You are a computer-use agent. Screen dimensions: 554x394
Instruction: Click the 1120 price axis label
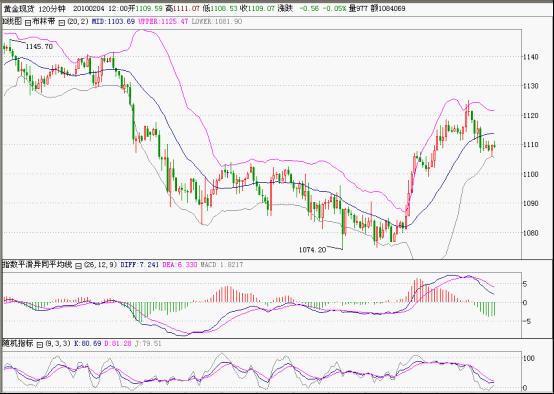tap(531, 116)
